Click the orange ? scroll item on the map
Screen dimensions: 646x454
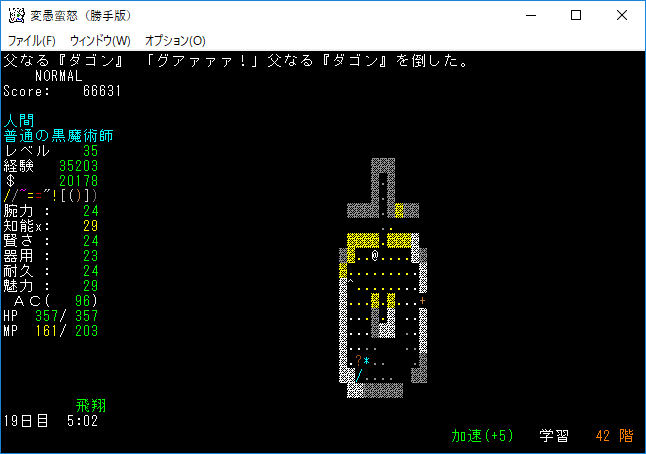(x=358, y=360)
